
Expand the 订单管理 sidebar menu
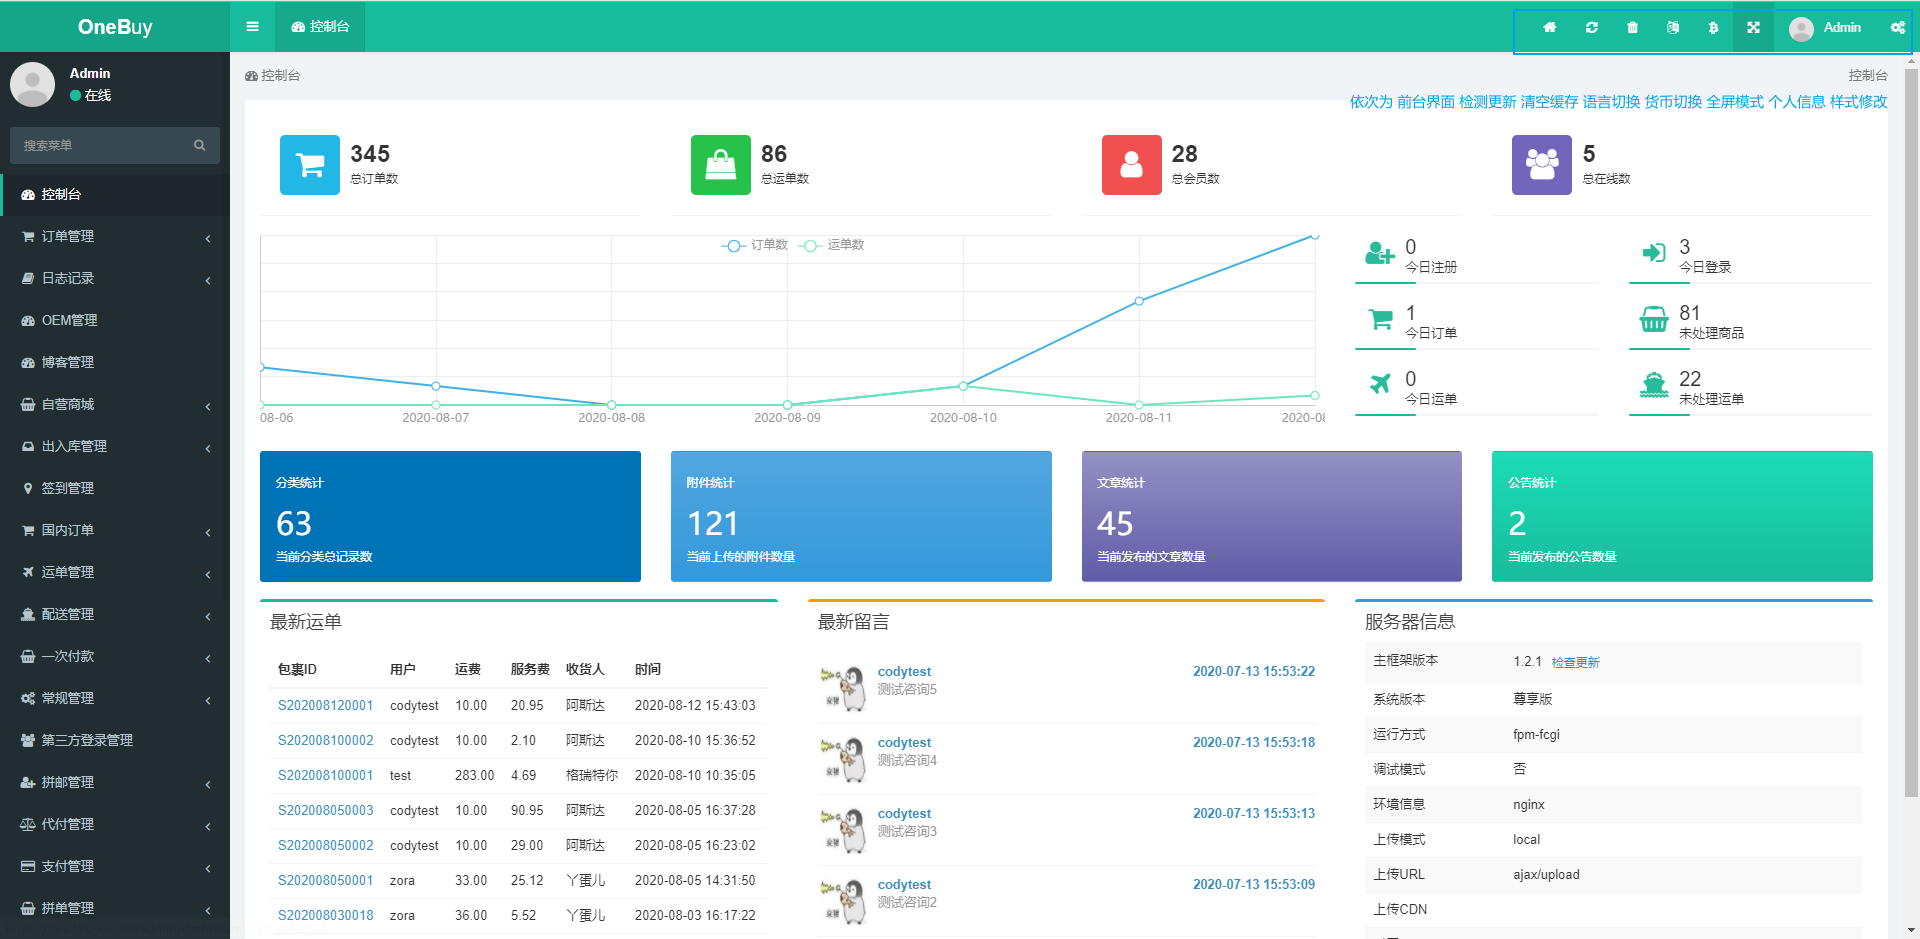[115, 237]
